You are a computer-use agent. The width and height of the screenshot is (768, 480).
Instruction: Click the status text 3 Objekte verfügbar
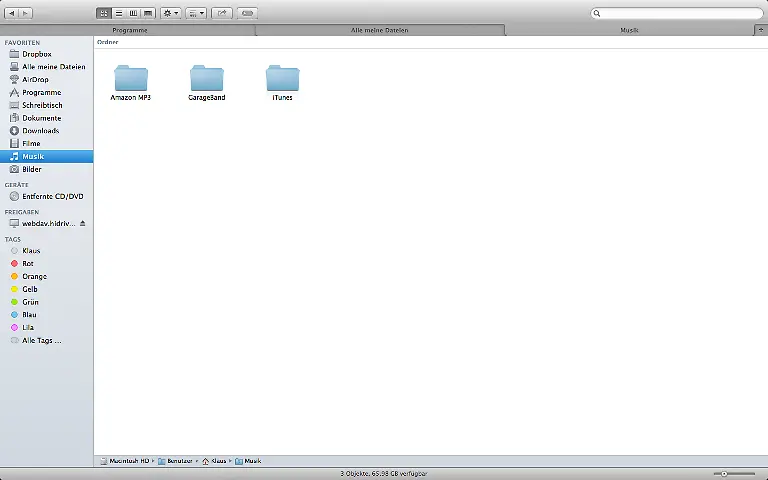[x=384, y=474]
